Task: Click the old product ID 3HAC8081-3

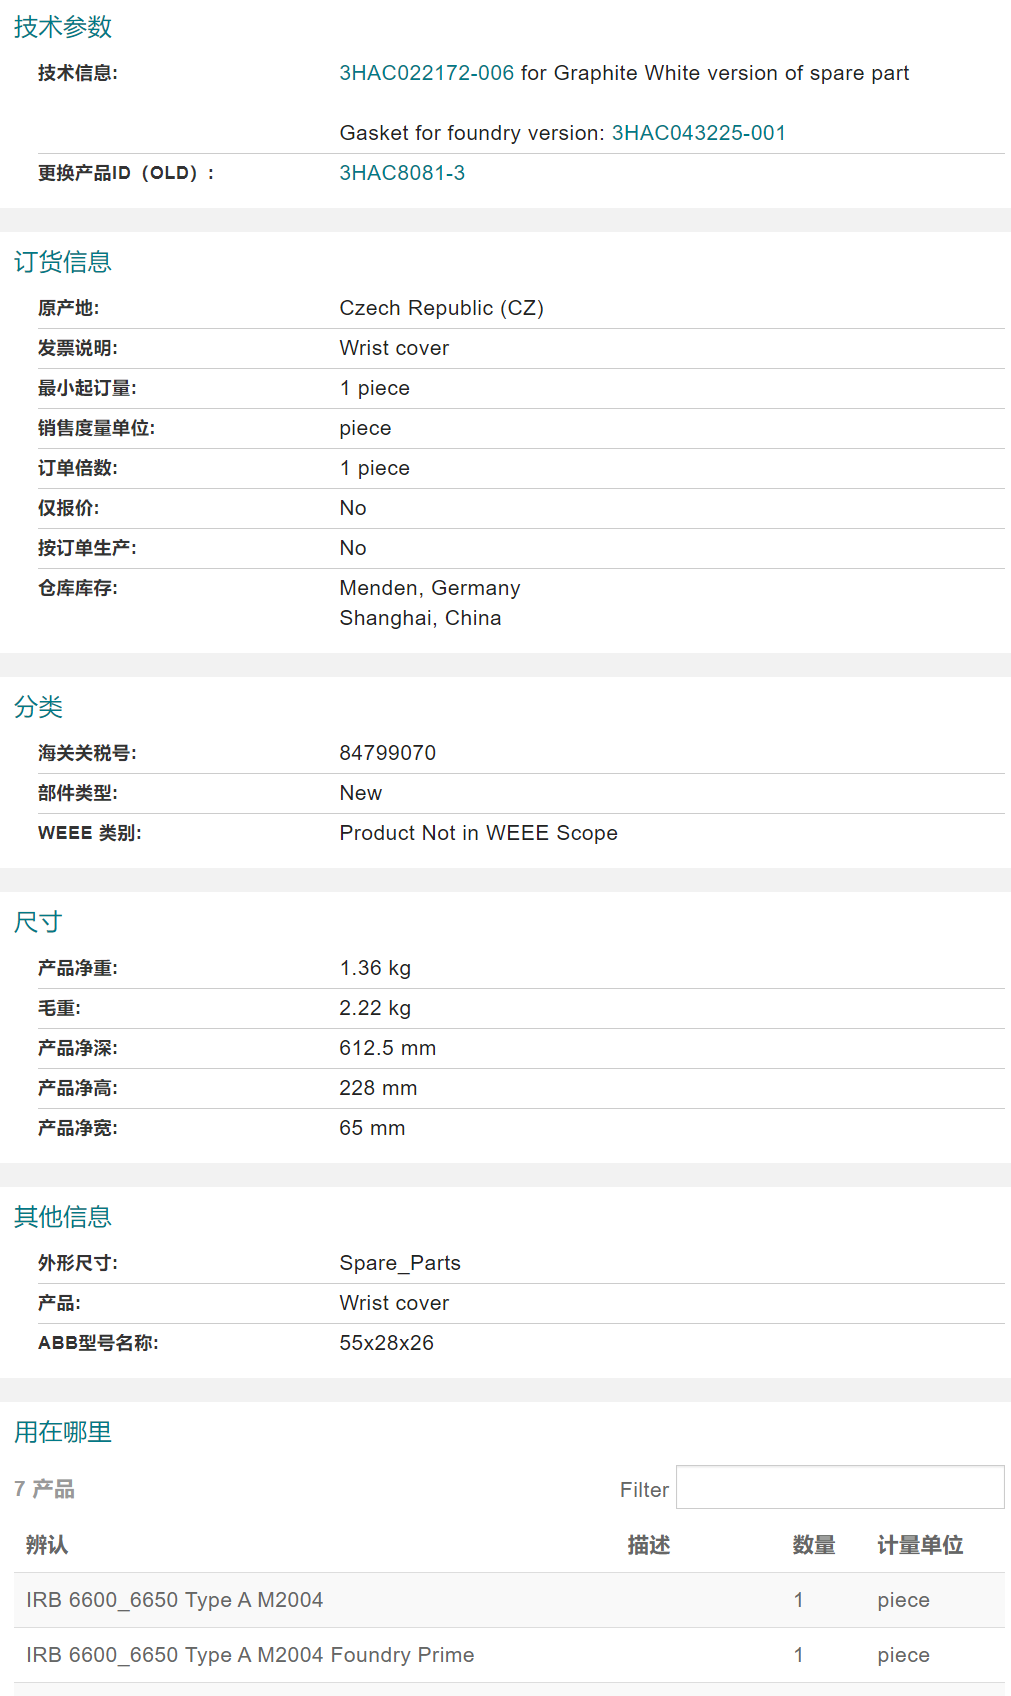Action: click(x=402, y=173)
